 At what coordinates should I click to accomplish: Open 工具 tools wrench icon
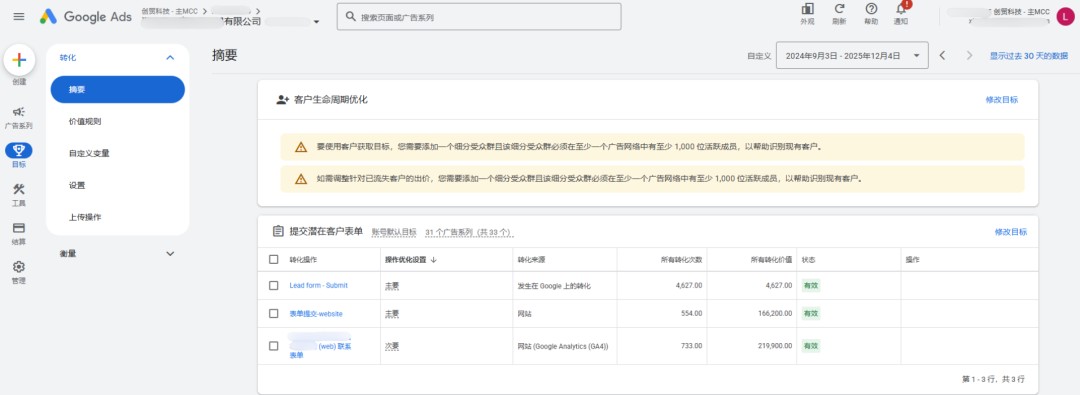click(x=19, y=189)
